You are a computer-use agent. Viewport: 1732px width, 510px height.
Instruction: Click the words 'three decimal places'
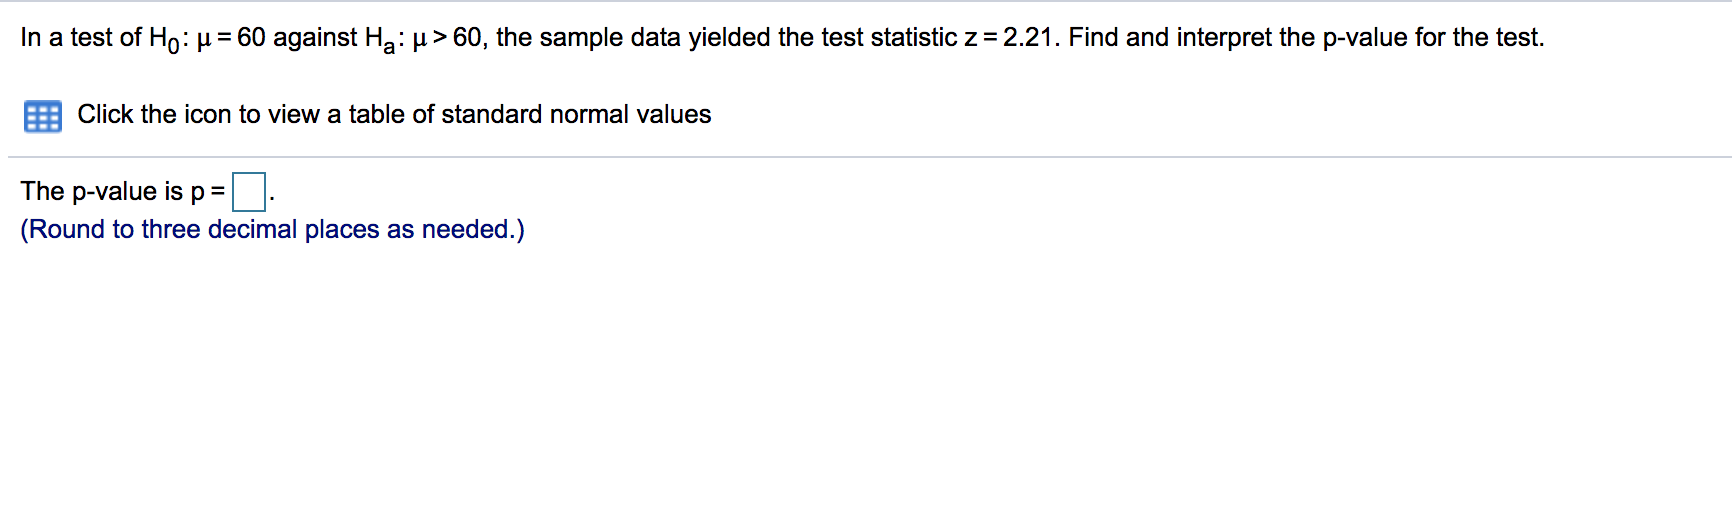[261, 229]
